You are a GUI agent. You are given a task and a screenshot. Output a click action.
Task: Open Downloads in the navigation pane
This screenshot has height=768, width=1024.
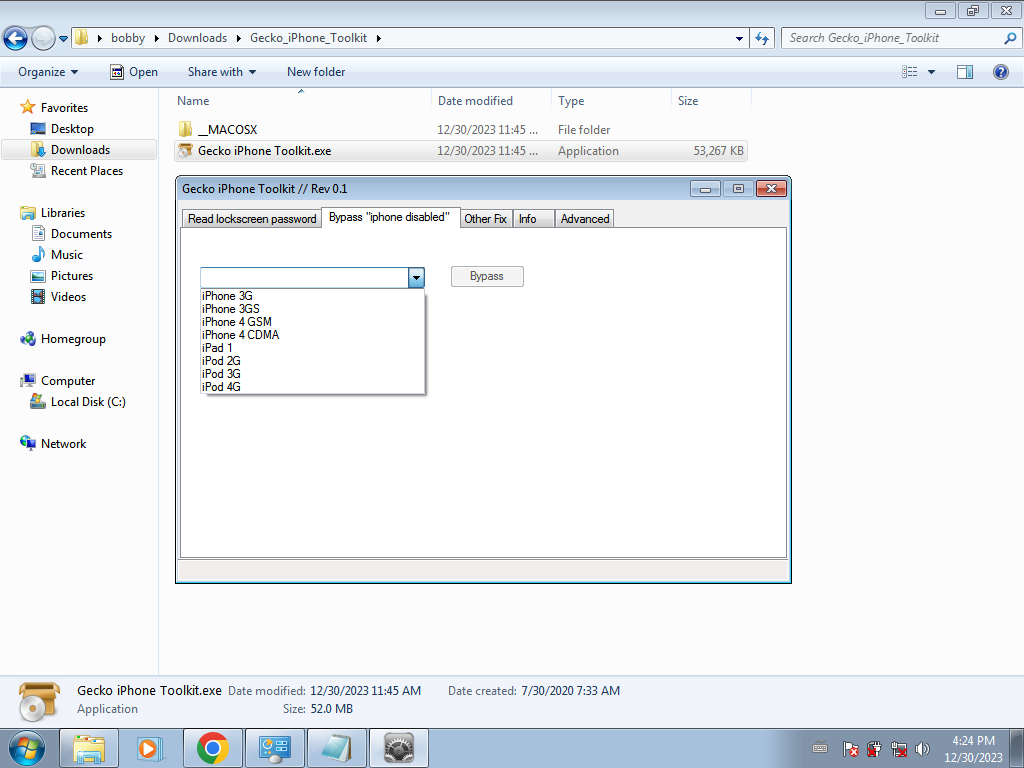point(80,150)
